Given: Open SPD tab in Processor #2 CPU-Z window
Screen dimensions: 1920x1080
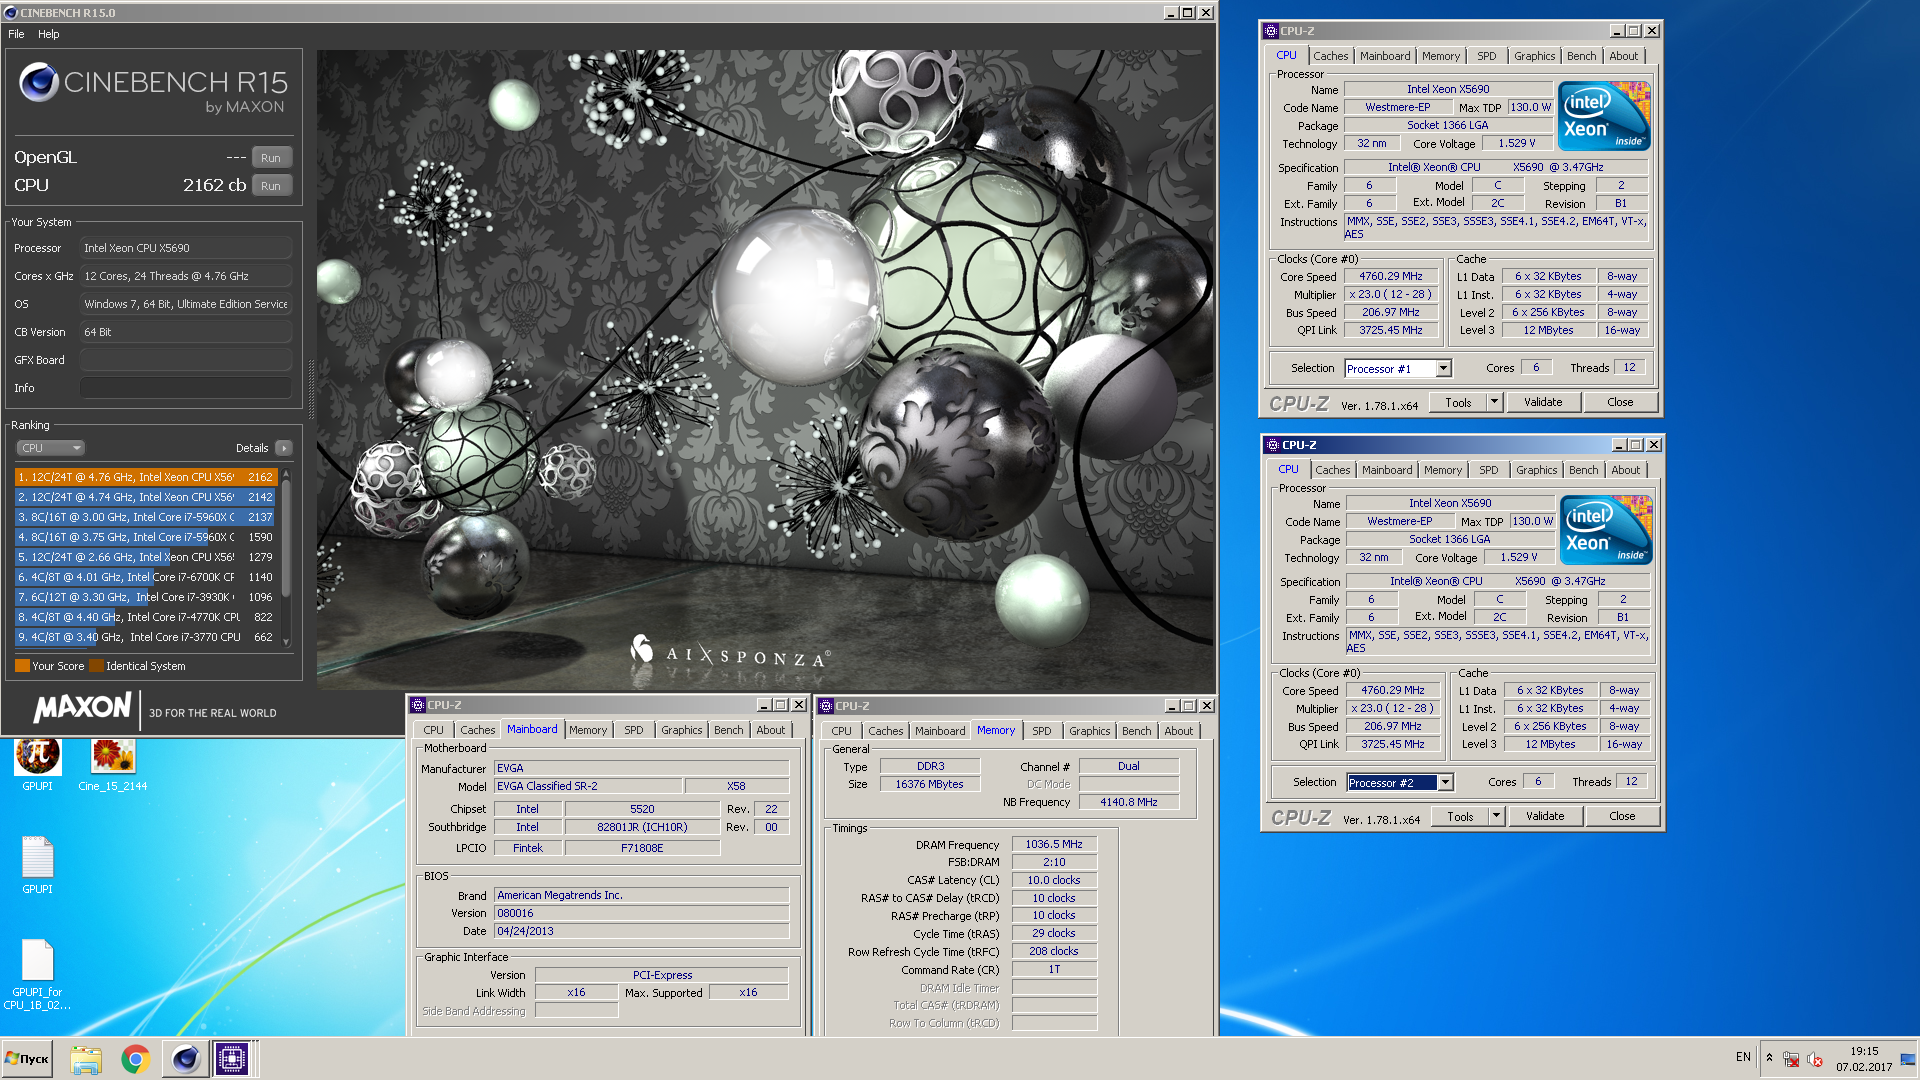Looking at the screenshot, I should click(x=1488, y=470).
